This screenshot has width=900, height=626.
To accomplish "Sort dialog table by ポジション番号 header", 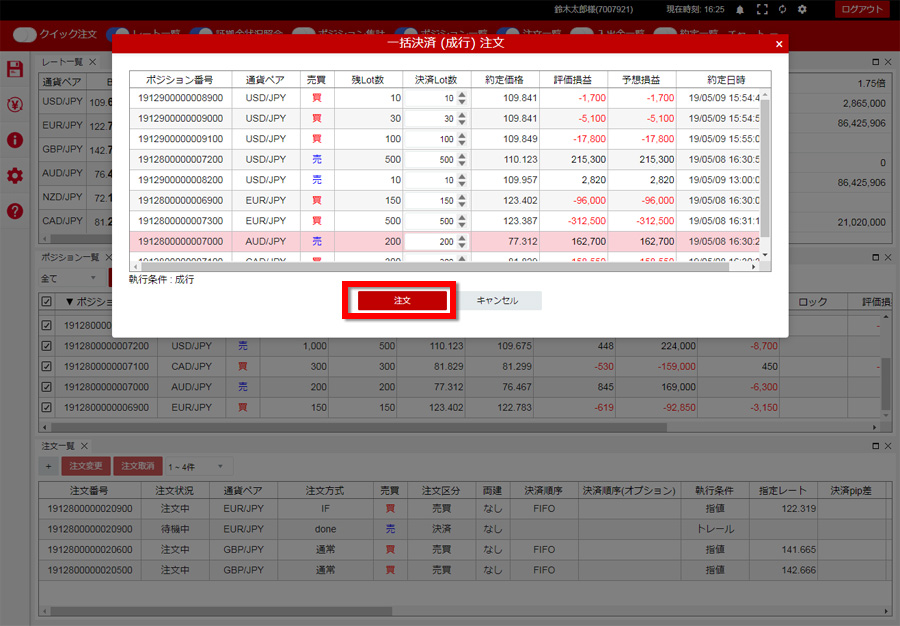I will click(x=180, y=80).
